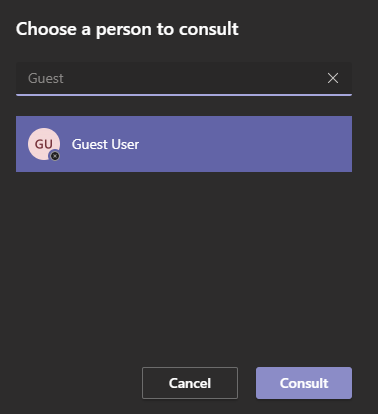
Task: Select Guest User from the results
Action: click(x=184, y=144)
